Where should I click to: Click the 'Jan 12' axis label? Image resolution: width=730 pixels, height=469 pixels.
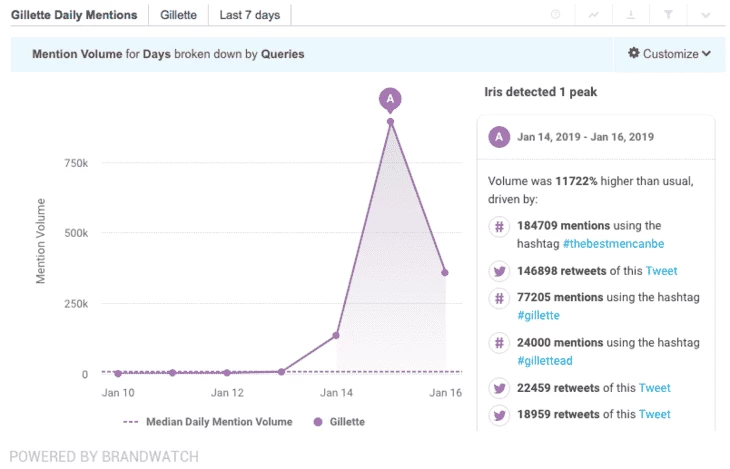[227, 393]
